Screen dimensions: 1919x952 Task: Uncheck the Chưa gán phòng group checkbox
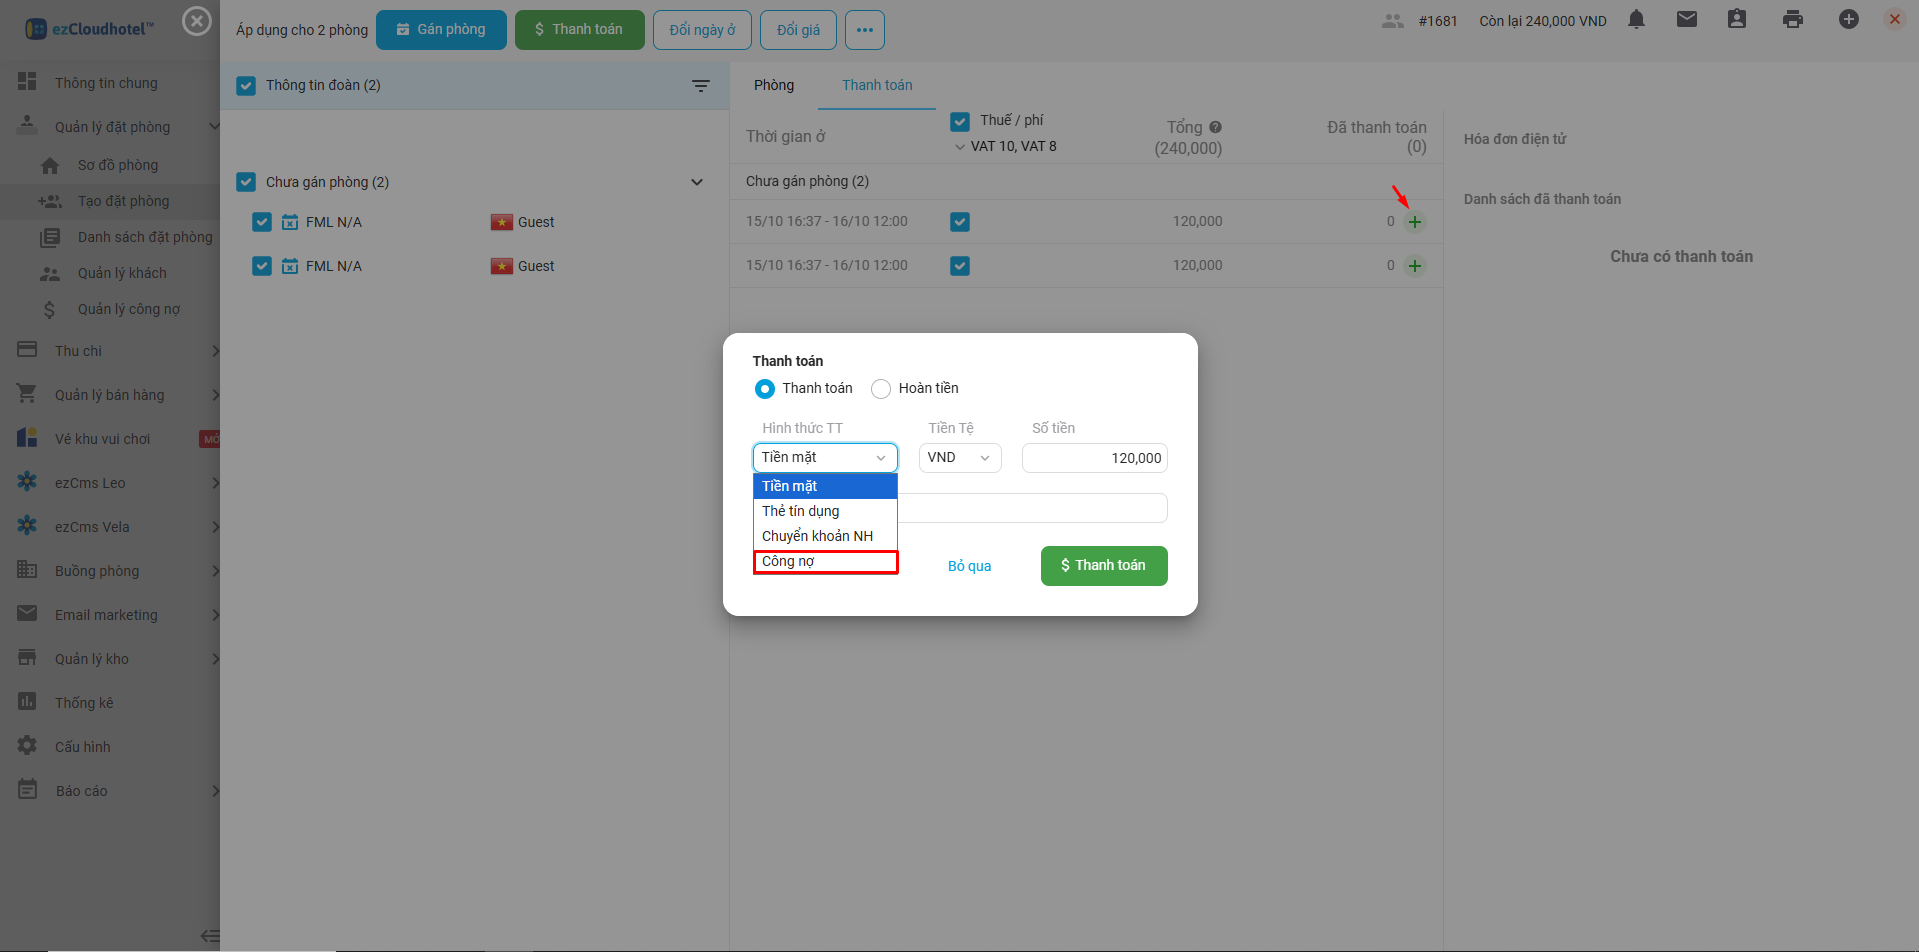coord(246,182)
